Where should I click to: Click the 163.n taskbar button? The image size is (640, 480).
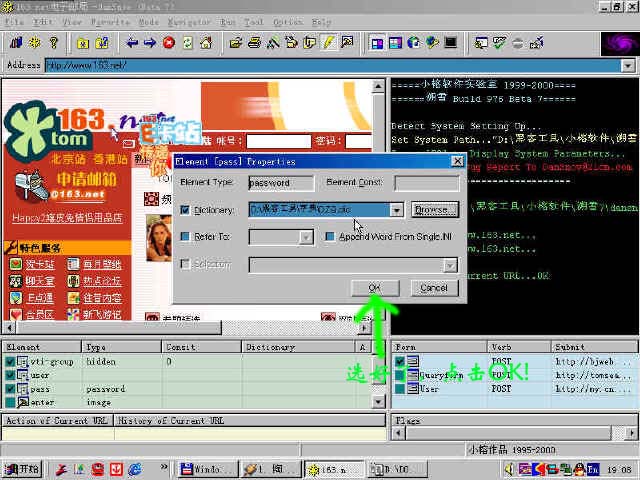click(x=334, y=469)
